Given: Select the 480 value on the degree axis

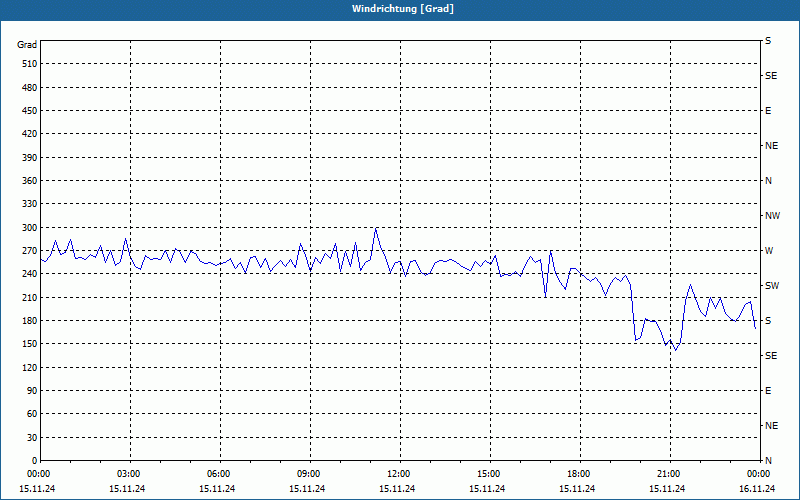Looking at the screenshot, I should click(x=30, y=87).
